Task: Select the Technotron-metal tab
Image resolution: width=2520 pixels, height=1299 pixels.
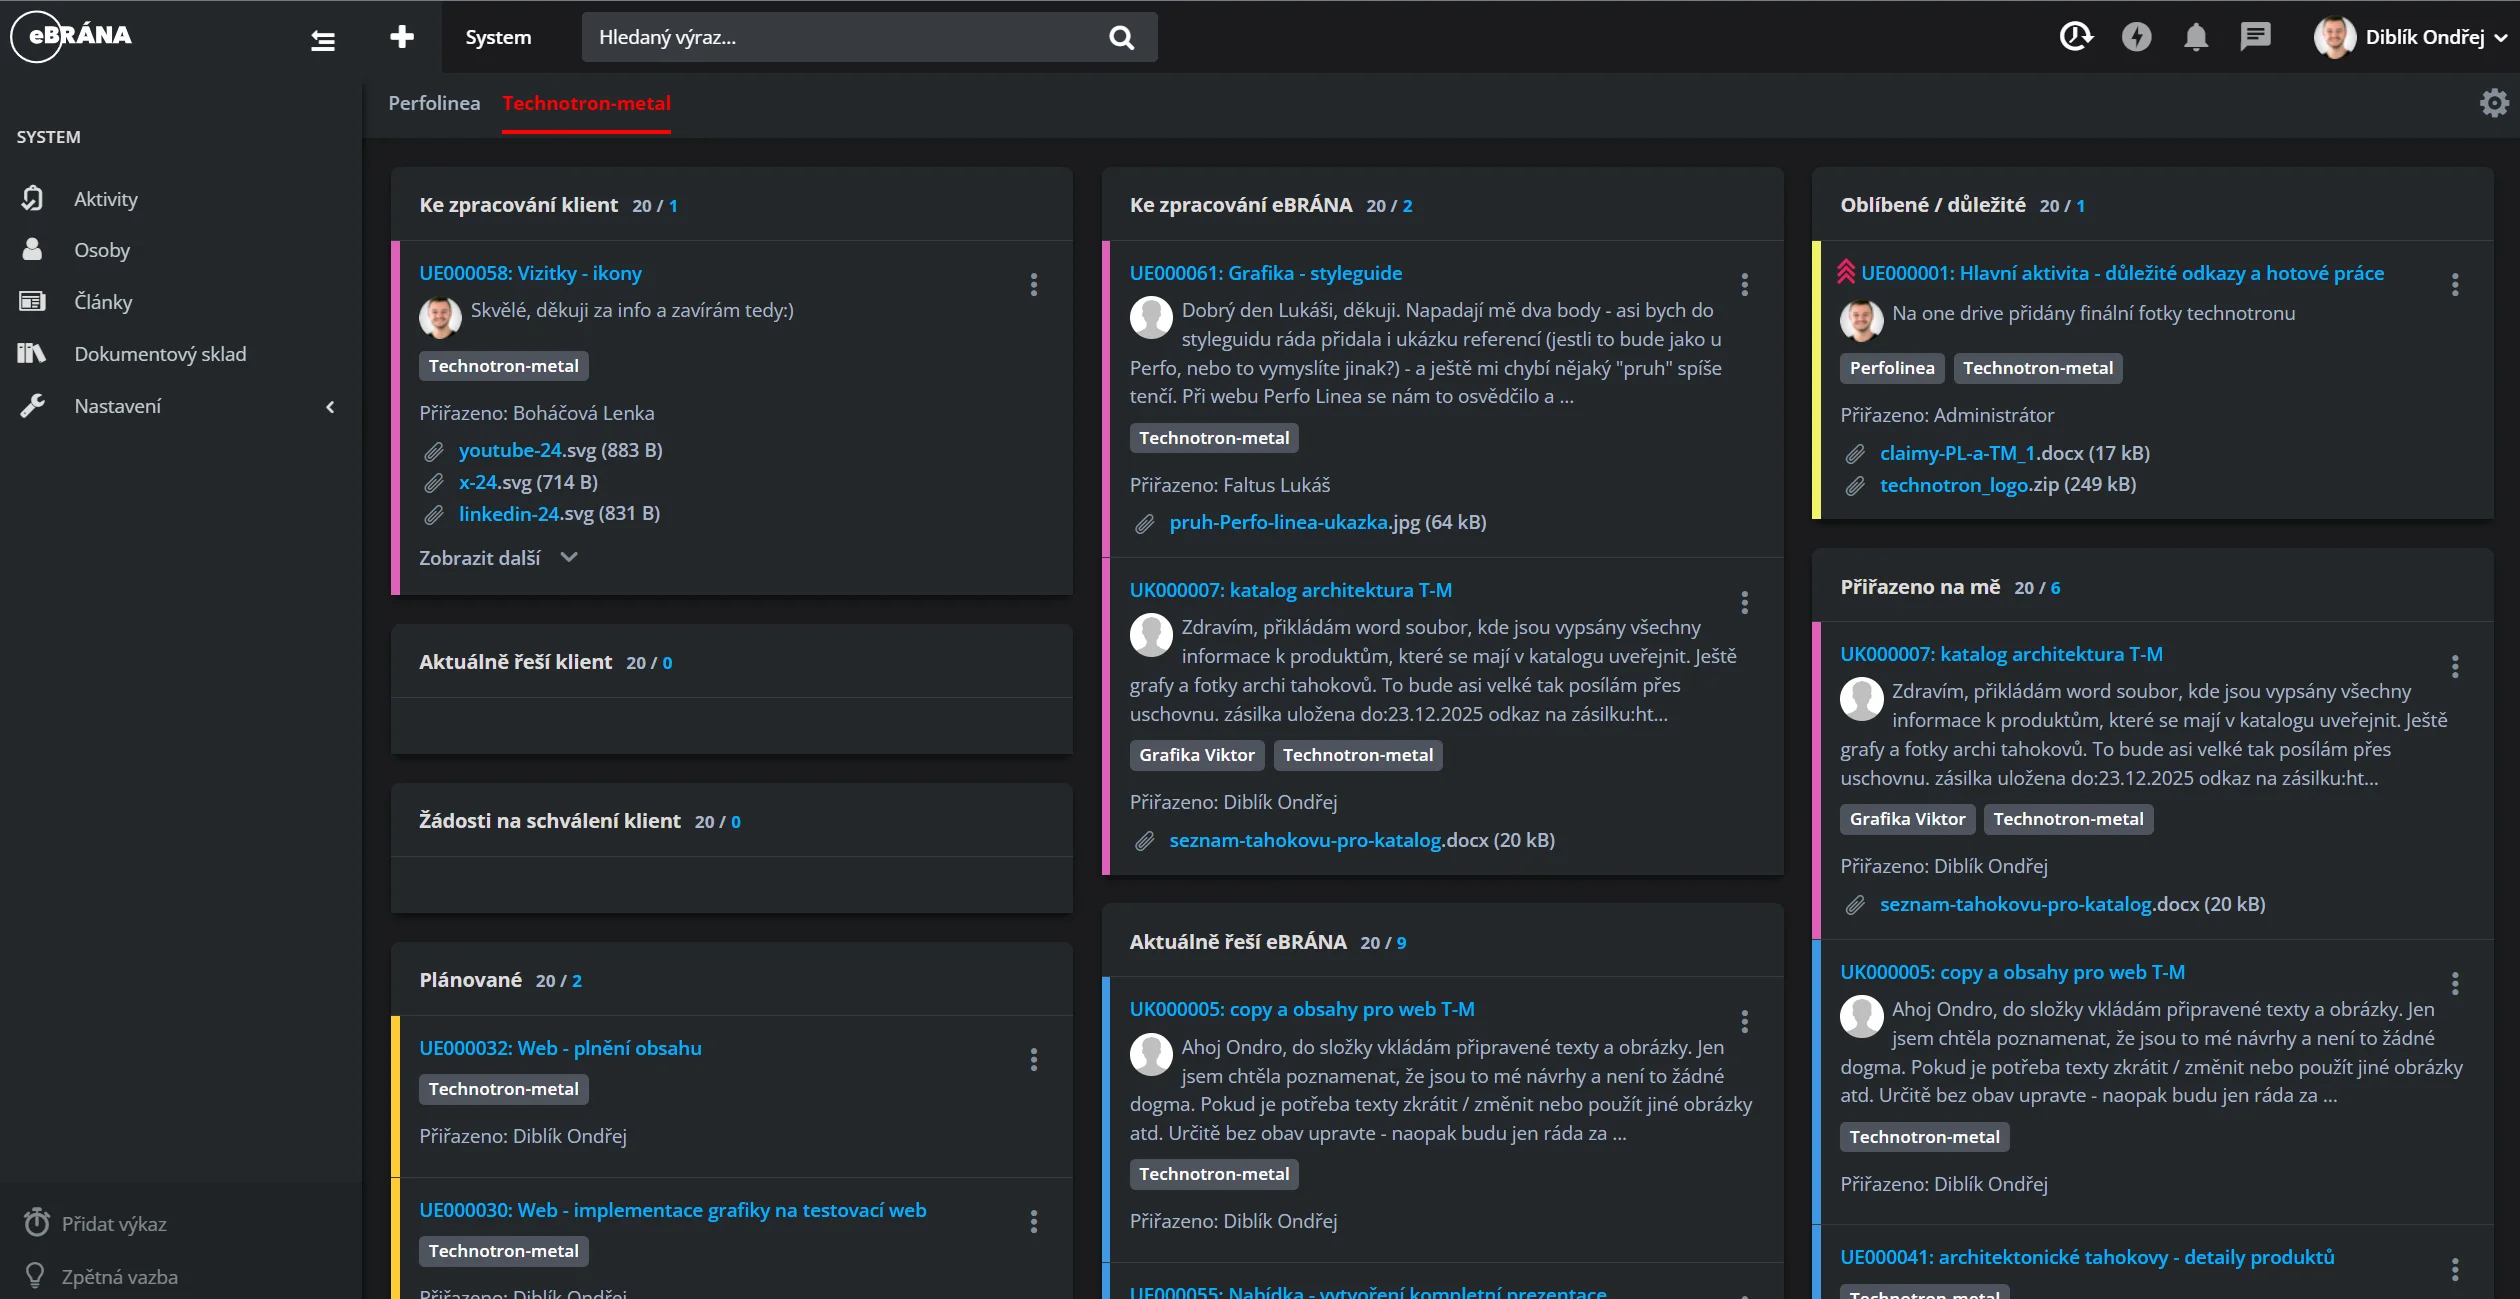Action: click(x=586, y=103)
